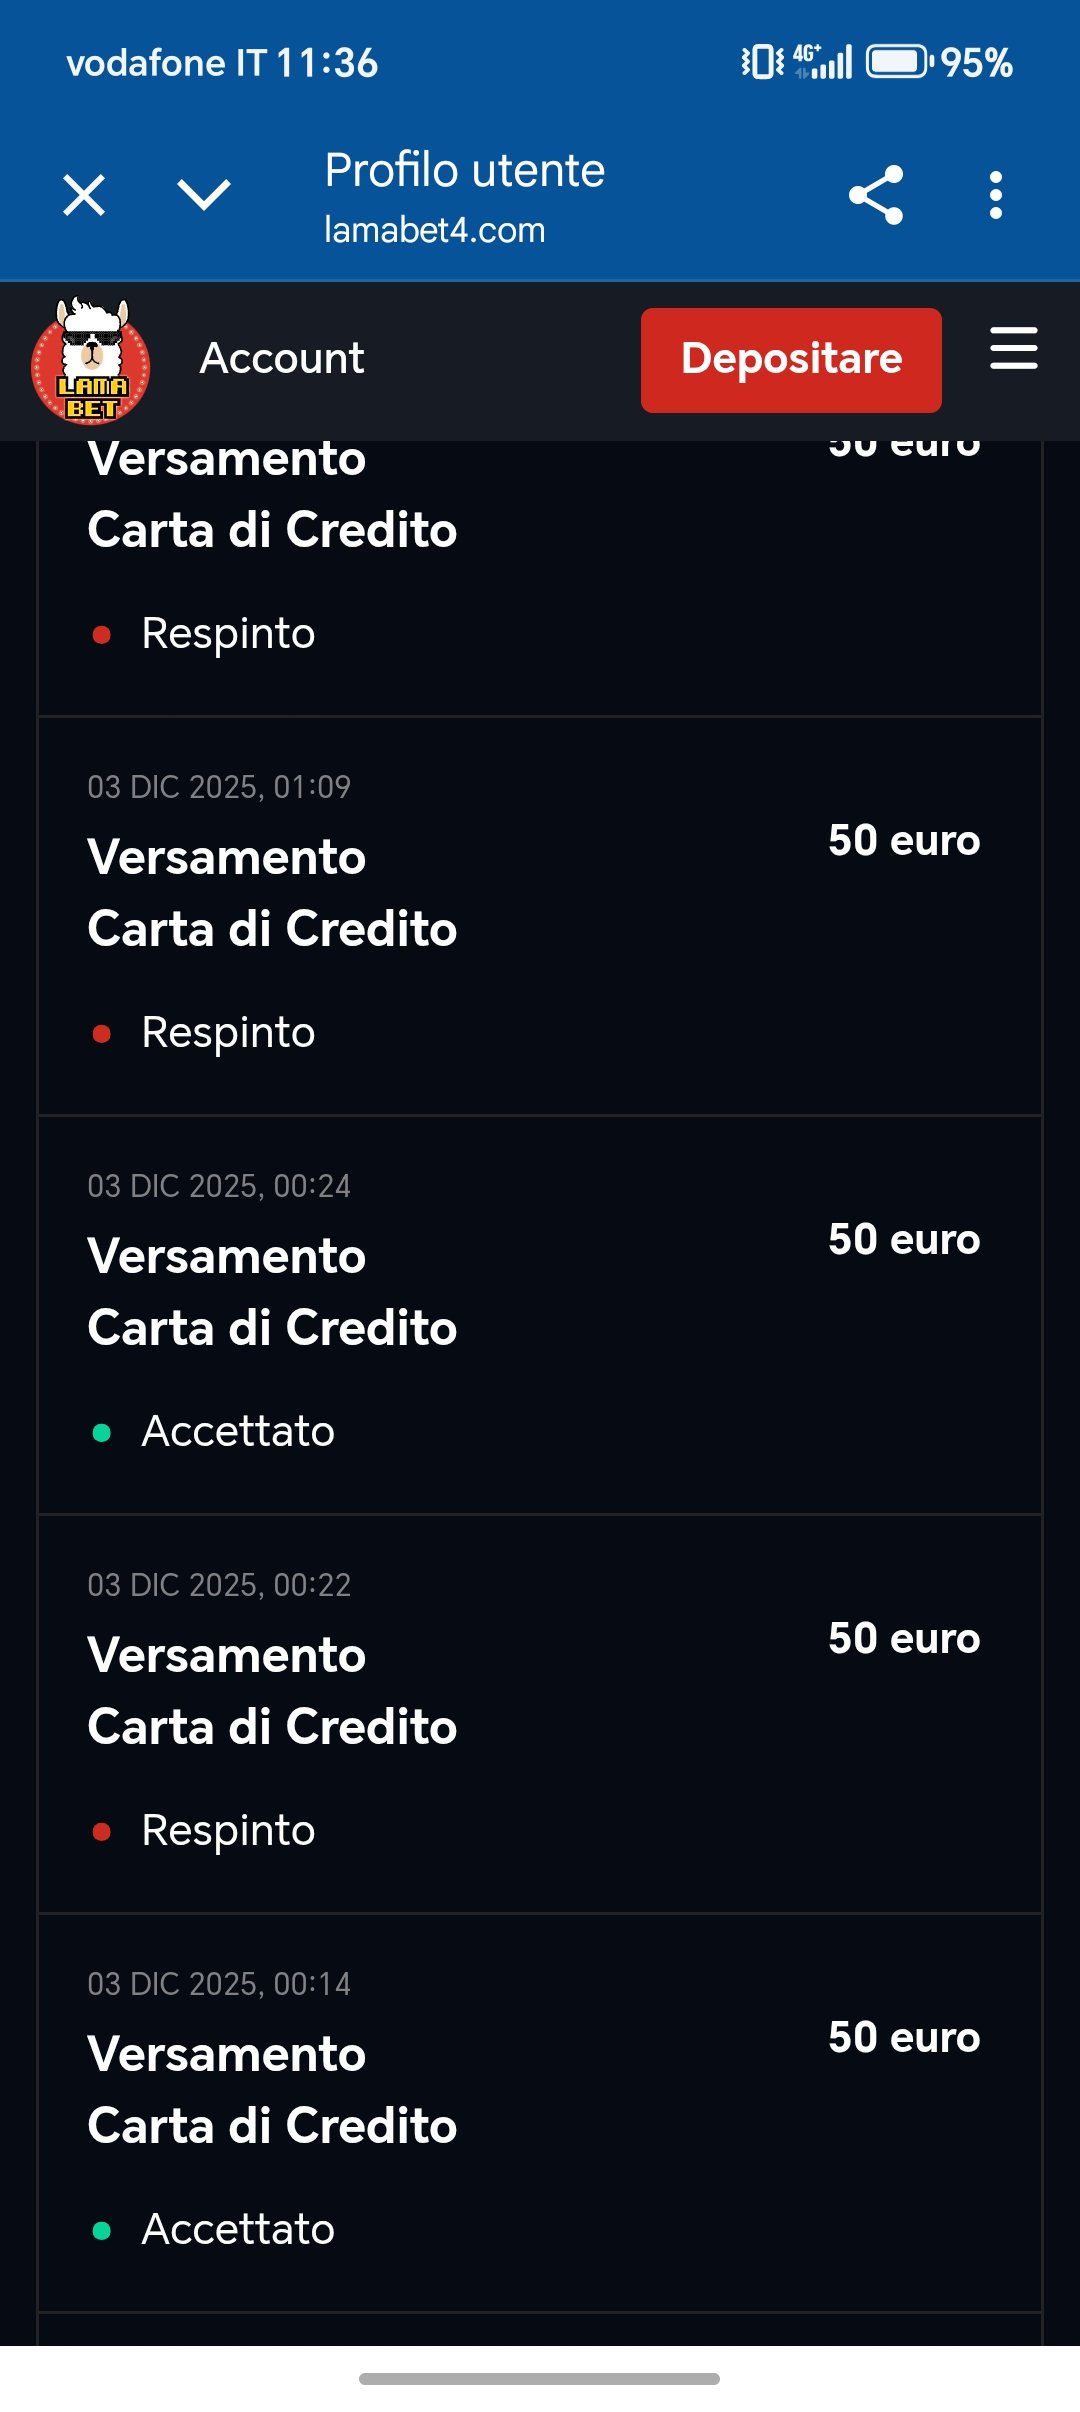Open the hamburger navigation menu
1080x2412 pixels.
[x=1013, y=348]
